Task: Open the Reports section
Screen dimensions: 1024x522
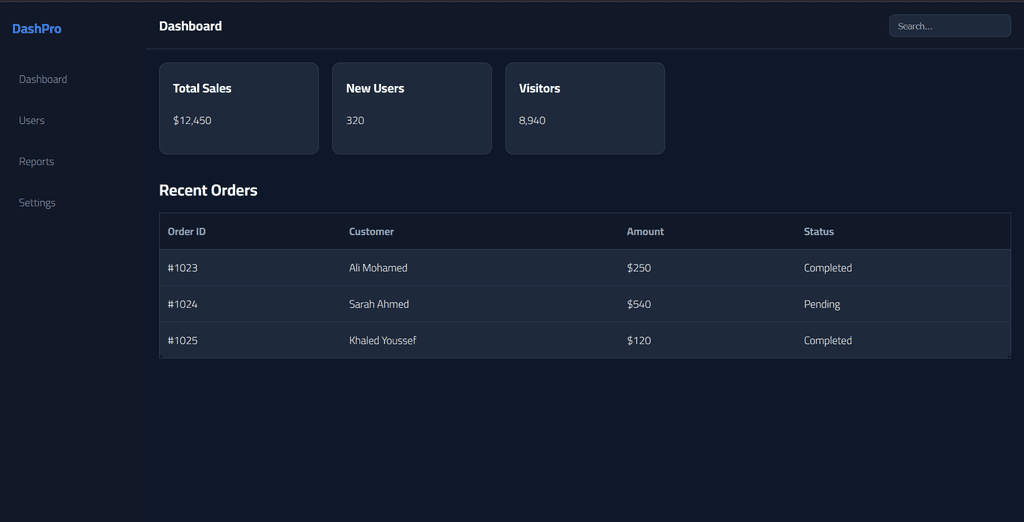Action: [x=37, y=161]
